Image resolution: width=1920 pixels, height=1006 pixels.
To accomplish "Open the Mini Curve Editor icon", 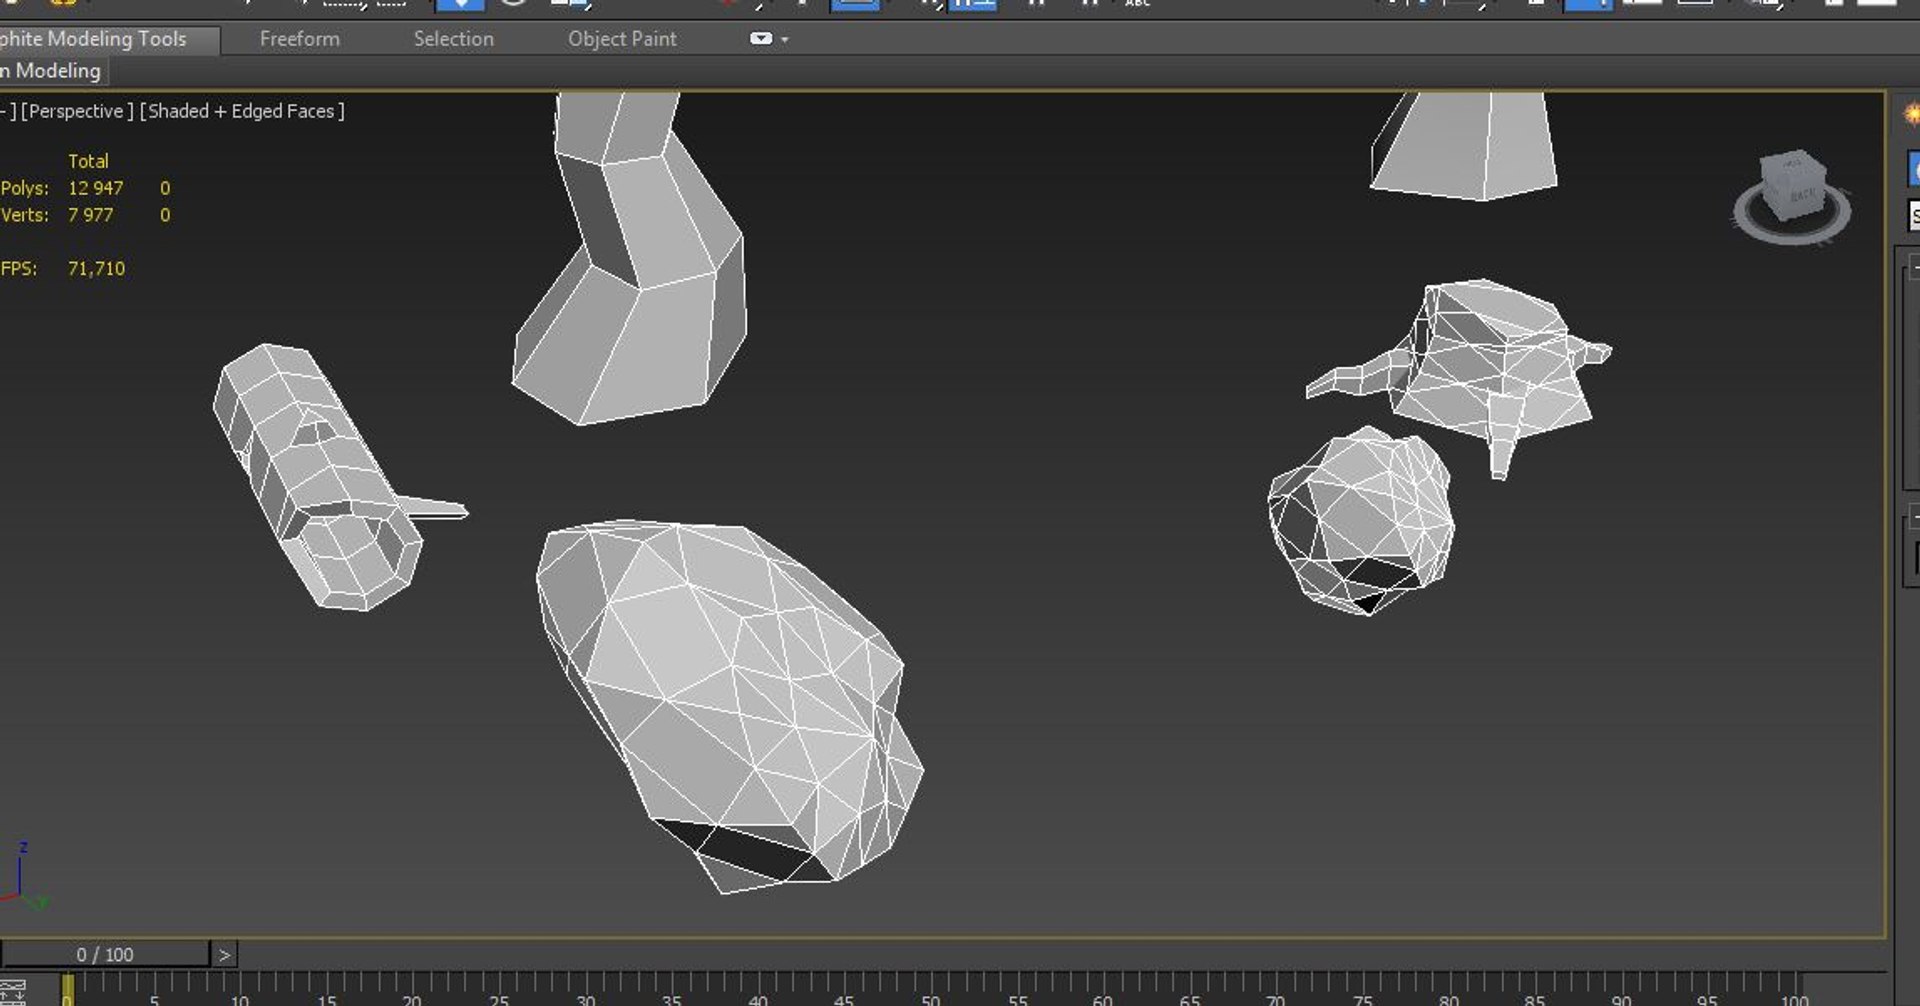I will (13, 990).
